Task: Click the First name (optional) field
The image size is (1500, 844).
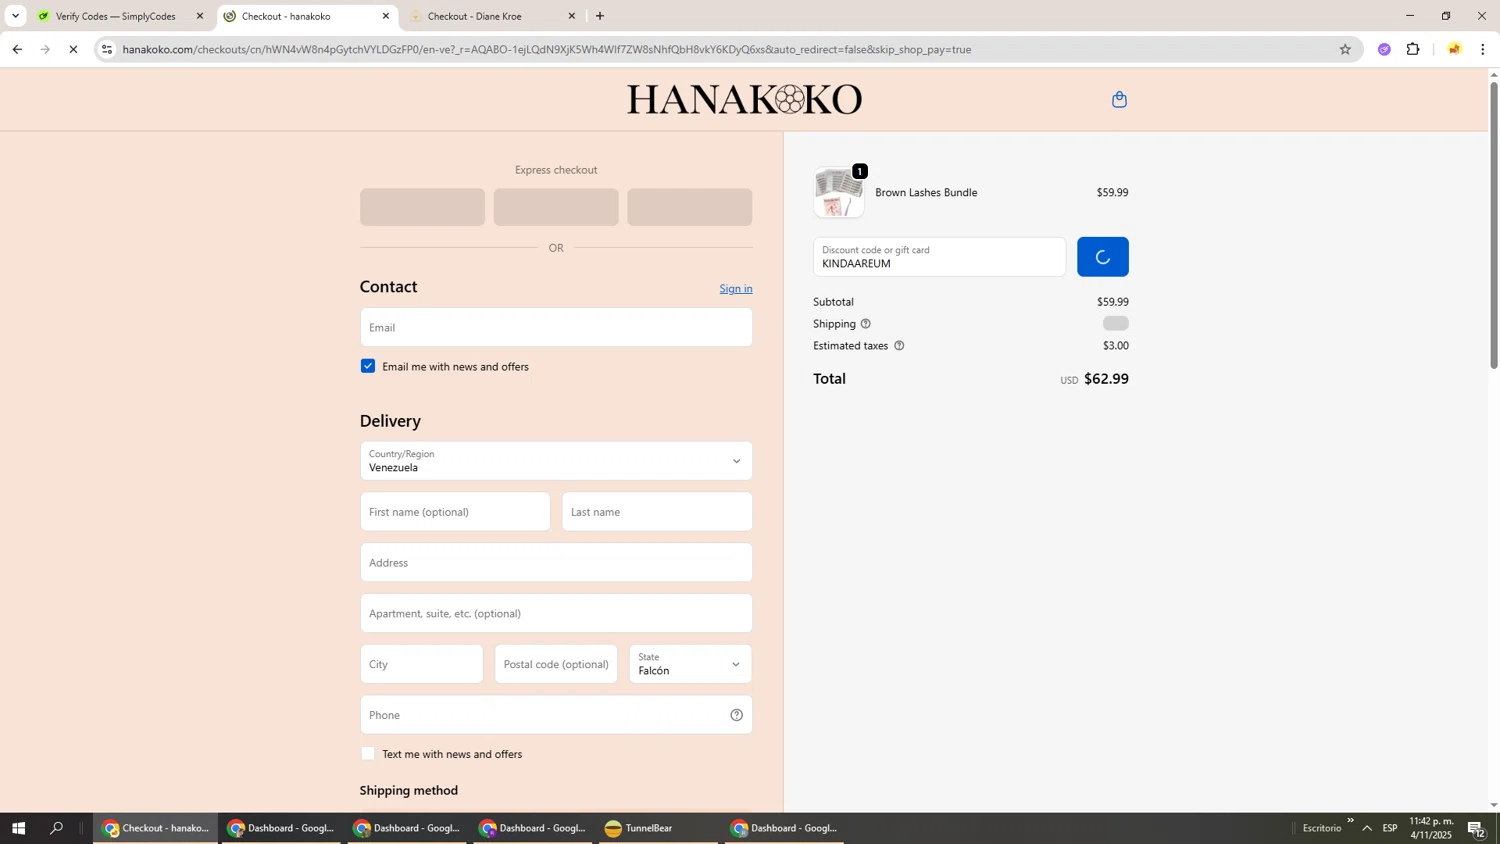Action: (x=455, y=512)
